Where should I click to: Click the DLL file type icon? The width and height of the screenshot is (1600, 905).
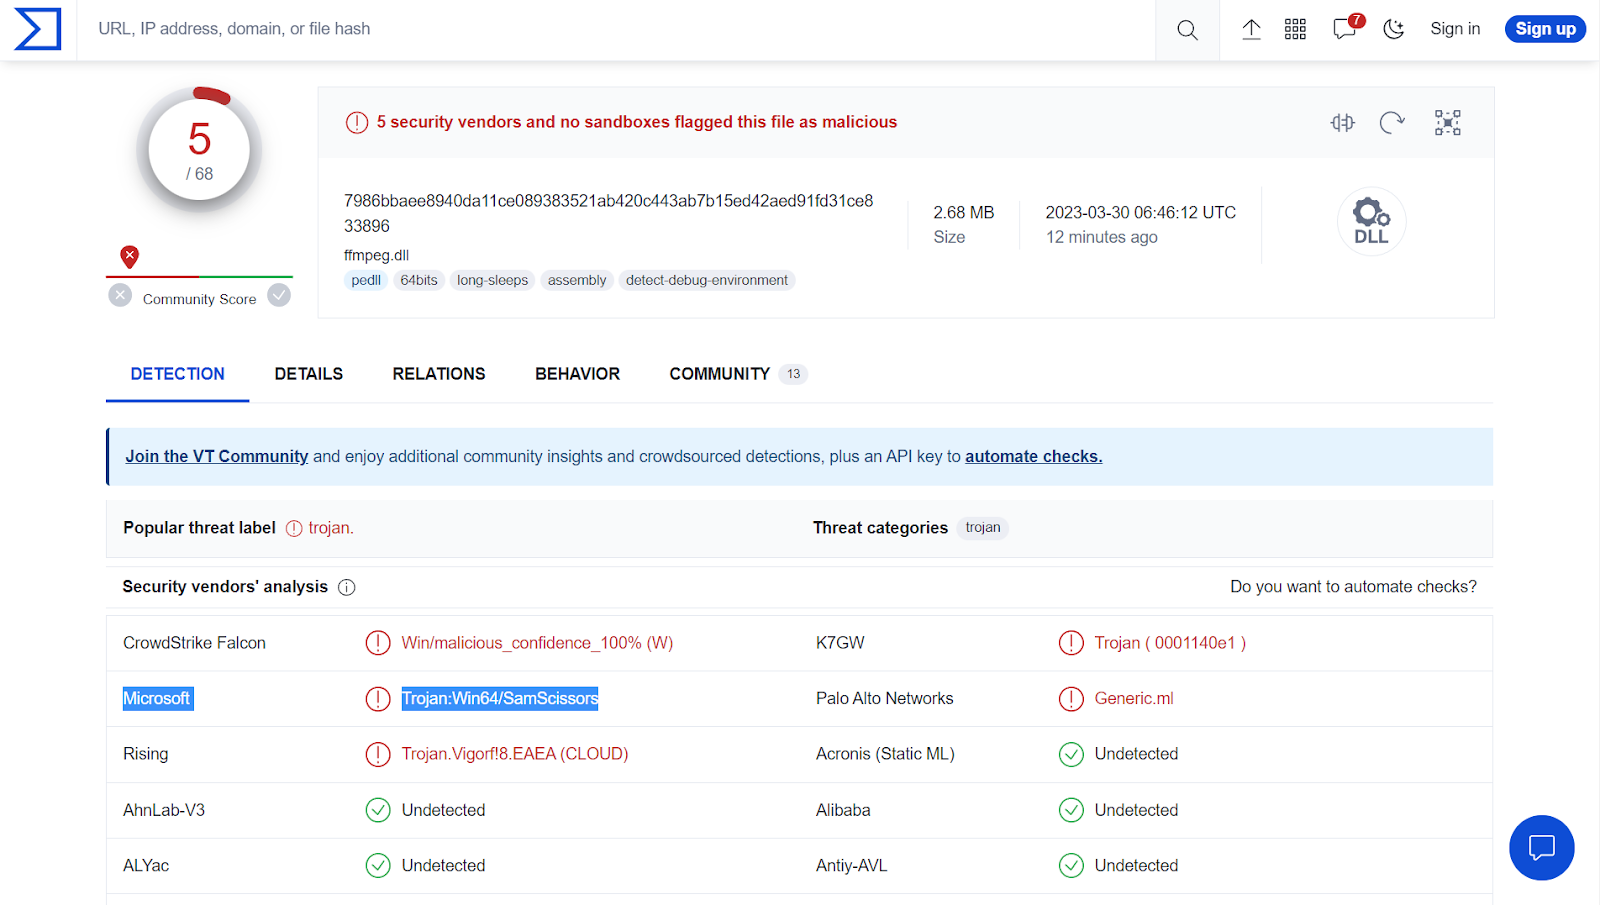(x=1371, y=221)
